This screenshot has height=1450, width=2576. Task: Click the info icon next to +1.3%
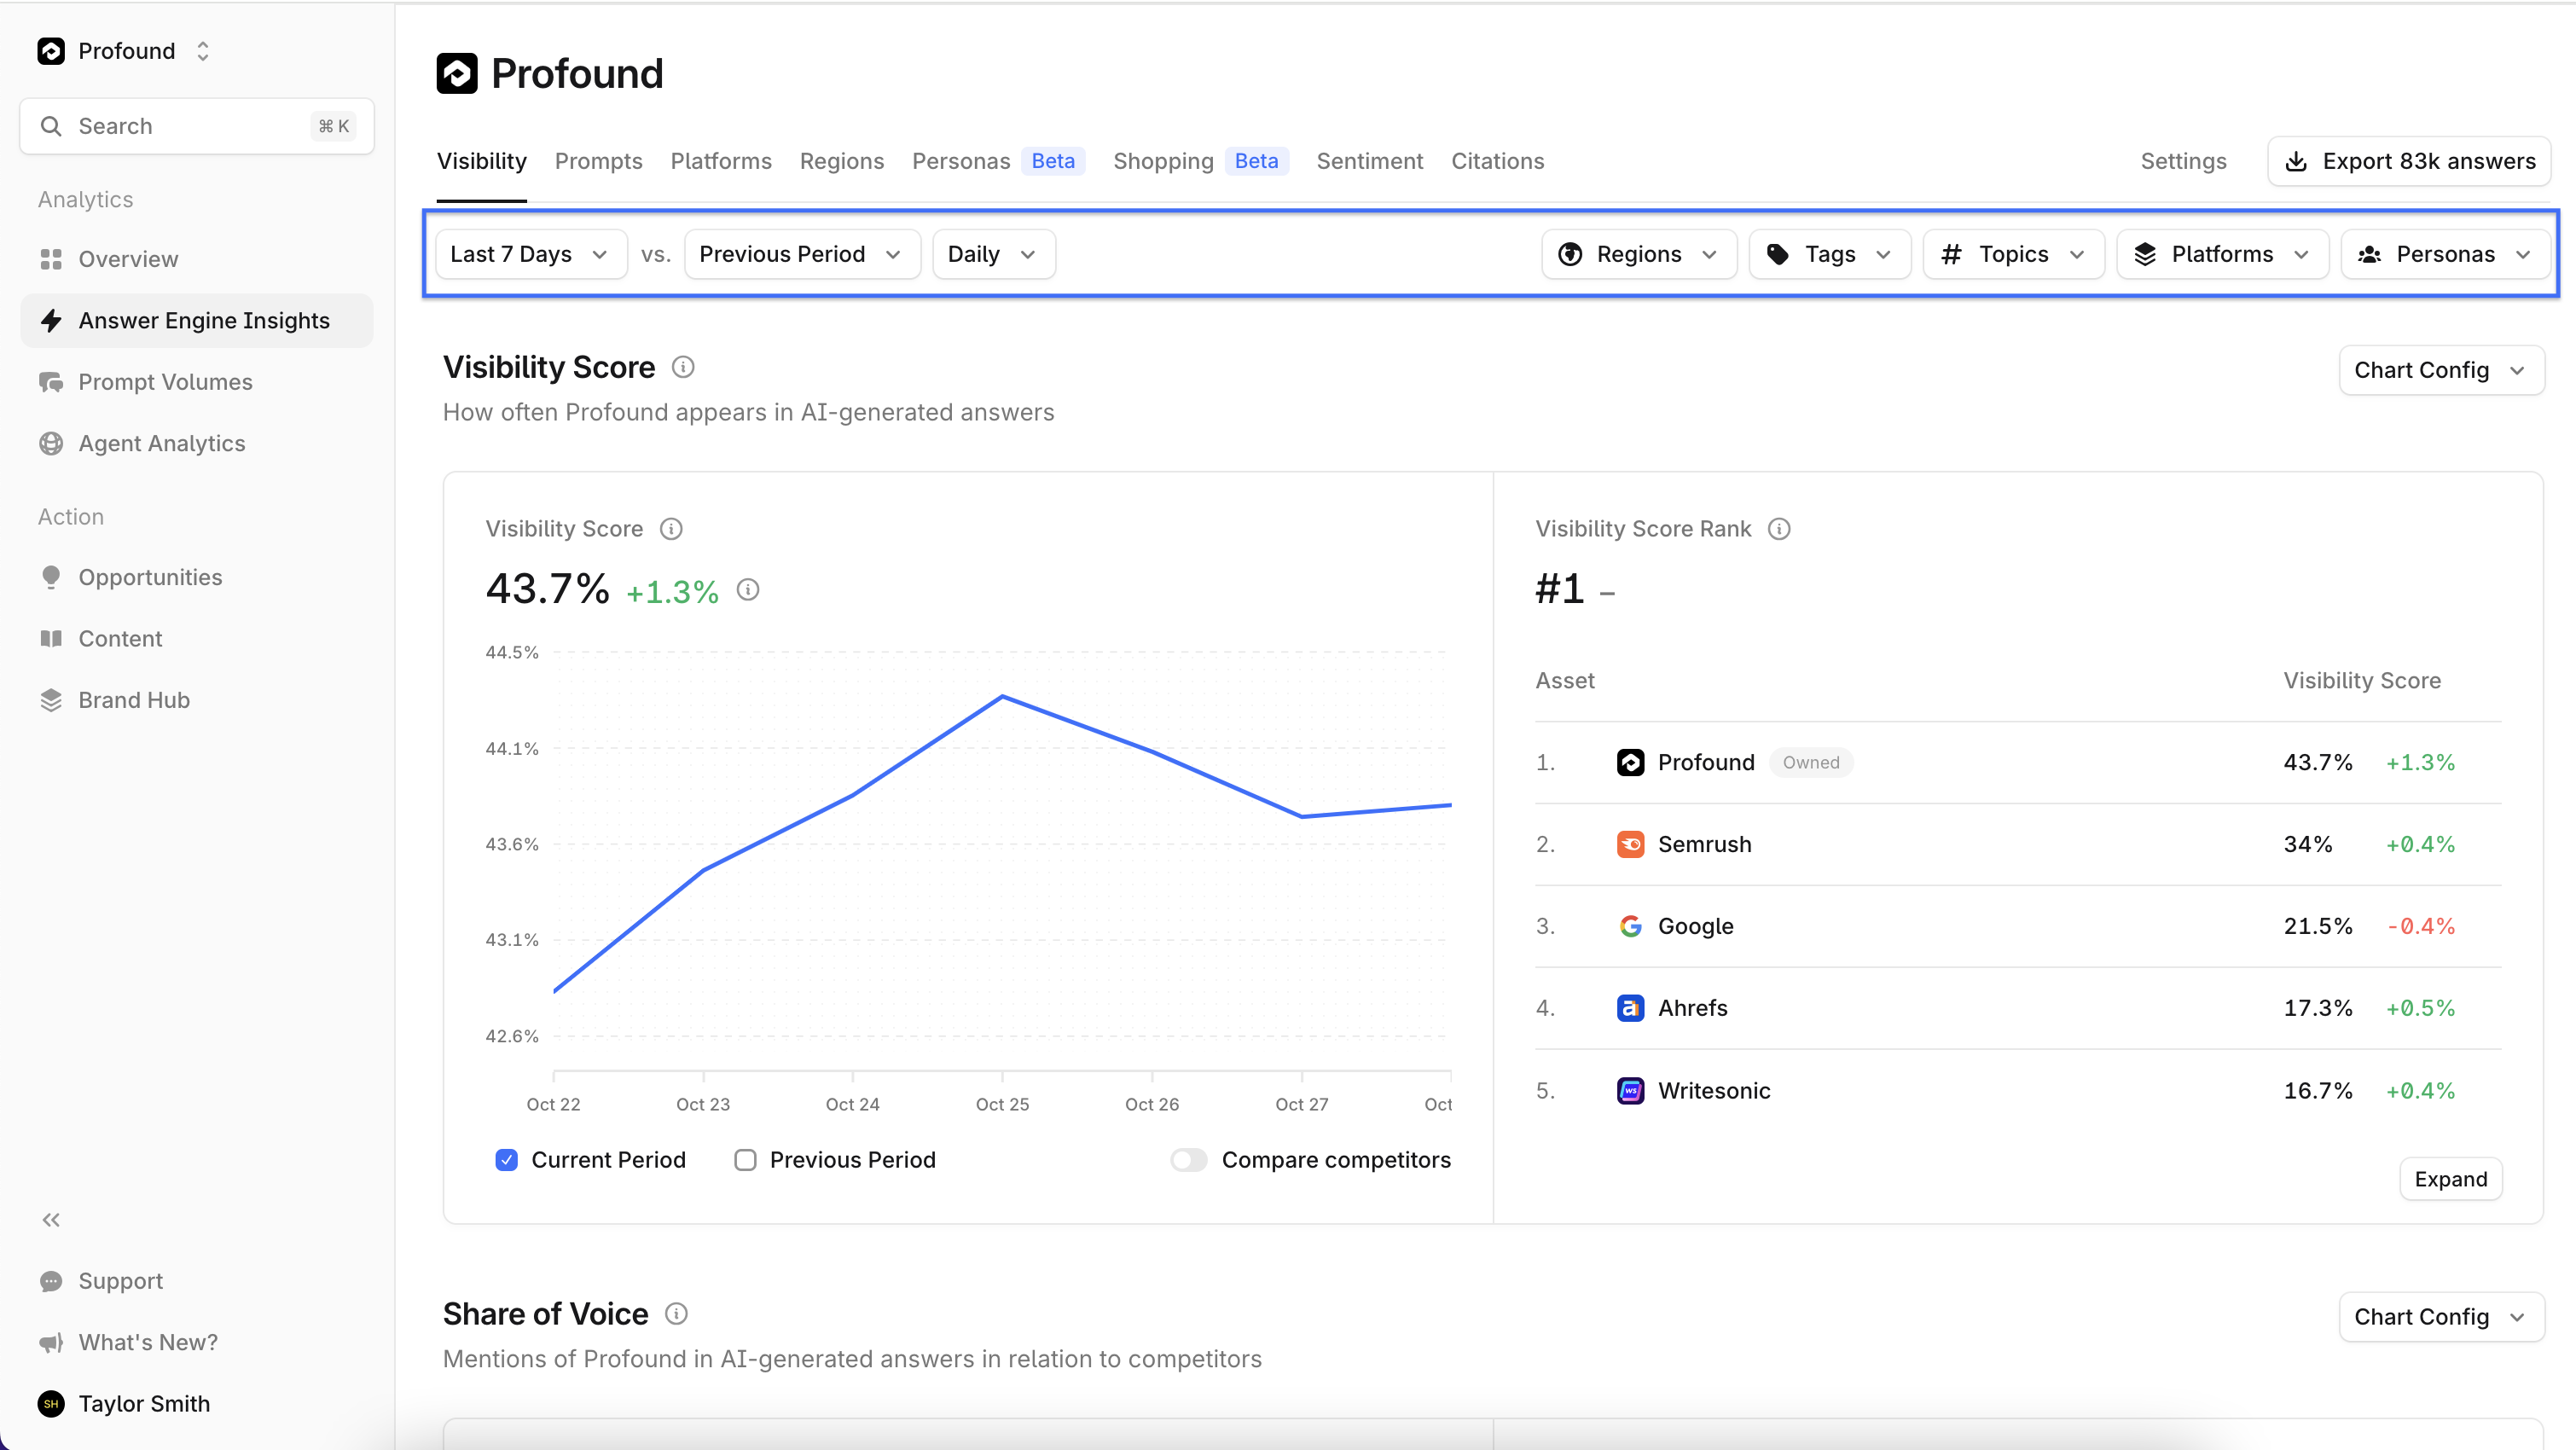pyautogui.click(x=748, y=590)
